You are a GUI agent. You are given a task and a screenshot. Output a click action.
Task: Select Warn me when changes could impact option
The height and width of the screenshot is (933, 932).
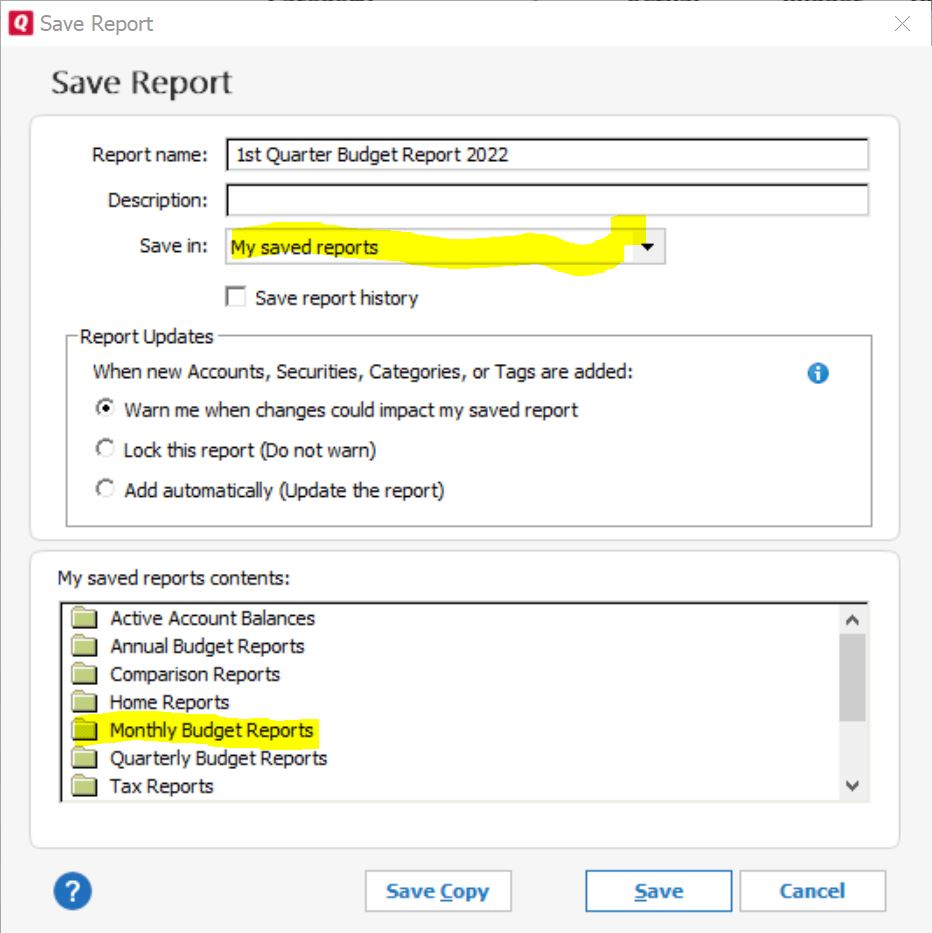[105, 408]
